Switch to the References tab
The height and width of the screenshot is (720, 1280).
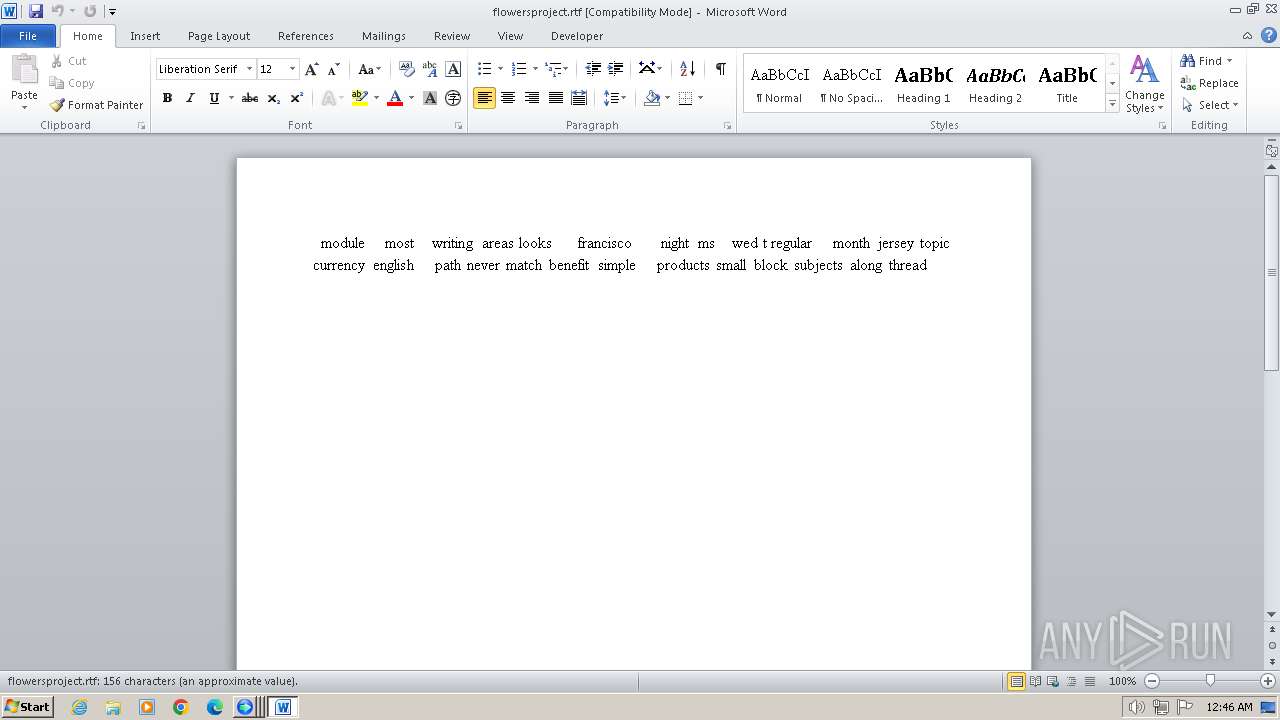coord(306,36)
